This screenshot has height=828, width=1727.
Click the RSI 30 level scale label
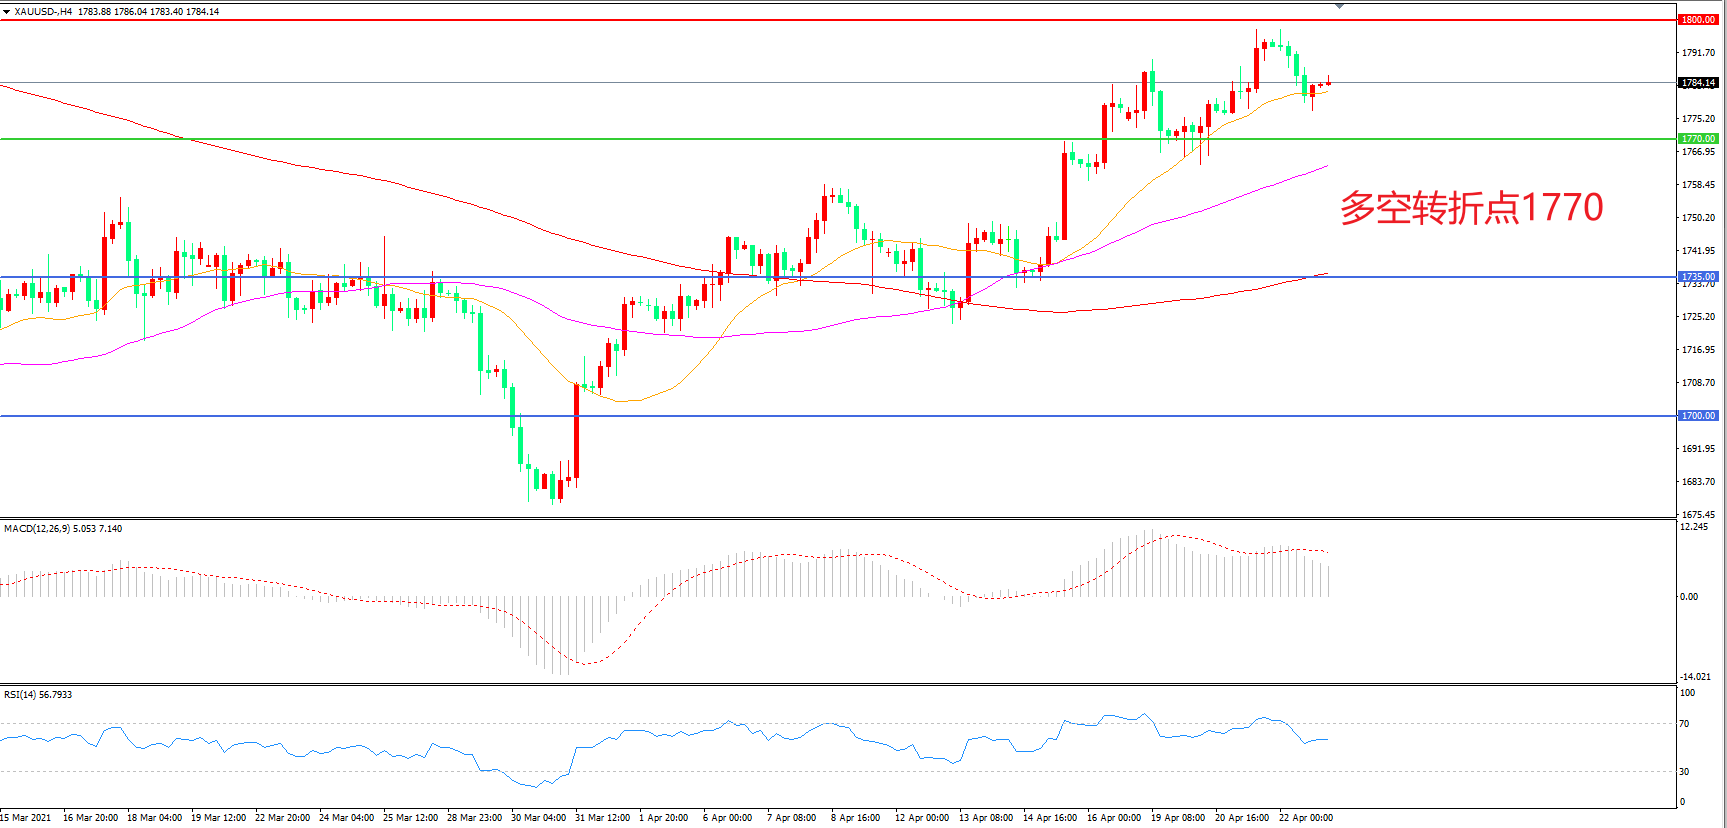pyautogui.click(x=1685, y=772)
